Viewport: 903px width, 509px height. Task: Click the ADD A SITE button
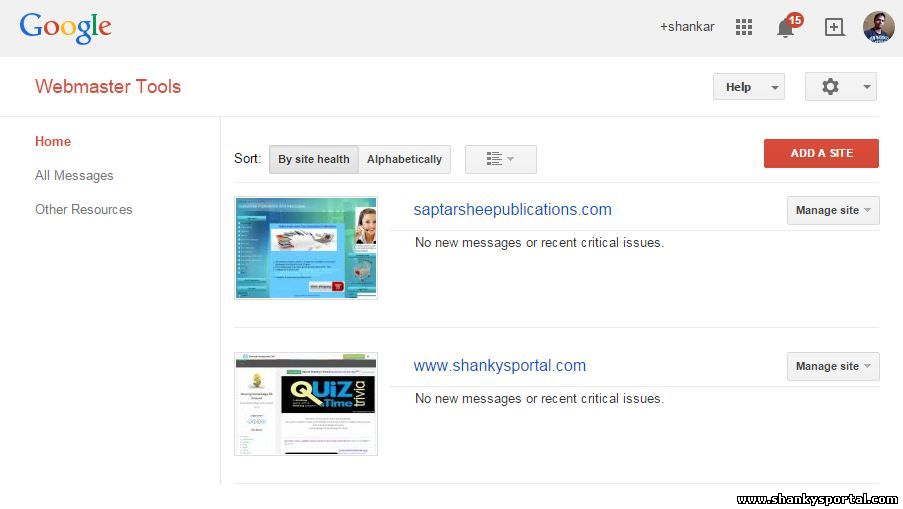(821, 153)
